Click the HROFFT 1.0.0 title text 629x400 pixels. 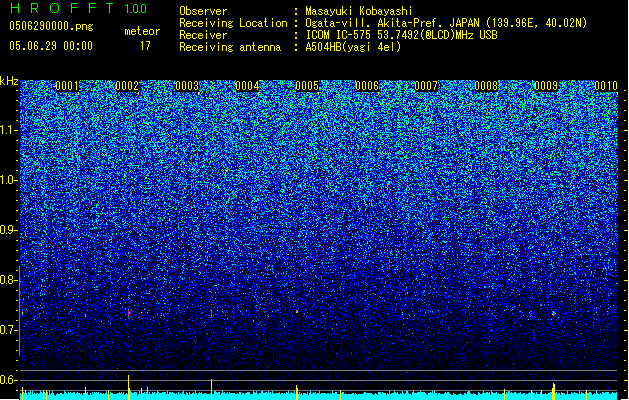[x=78, y=8]
